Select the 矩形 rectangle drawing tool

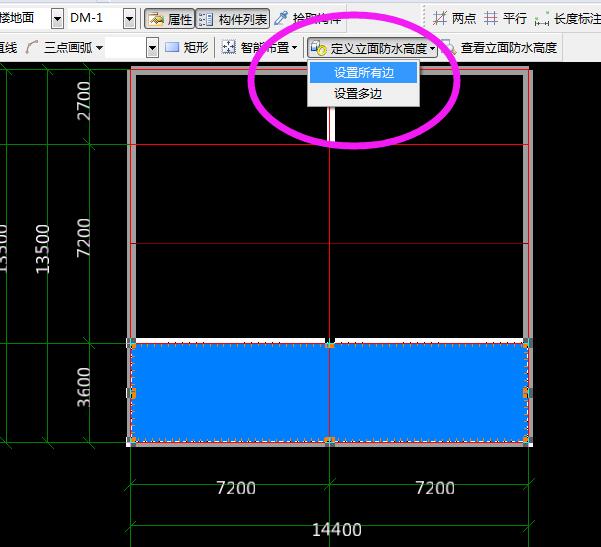[x=187, y=48]
